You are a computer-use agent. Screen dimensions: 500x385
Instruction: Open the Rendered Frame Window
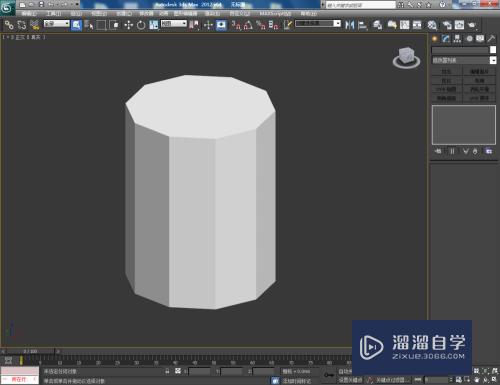pos(459,25)
